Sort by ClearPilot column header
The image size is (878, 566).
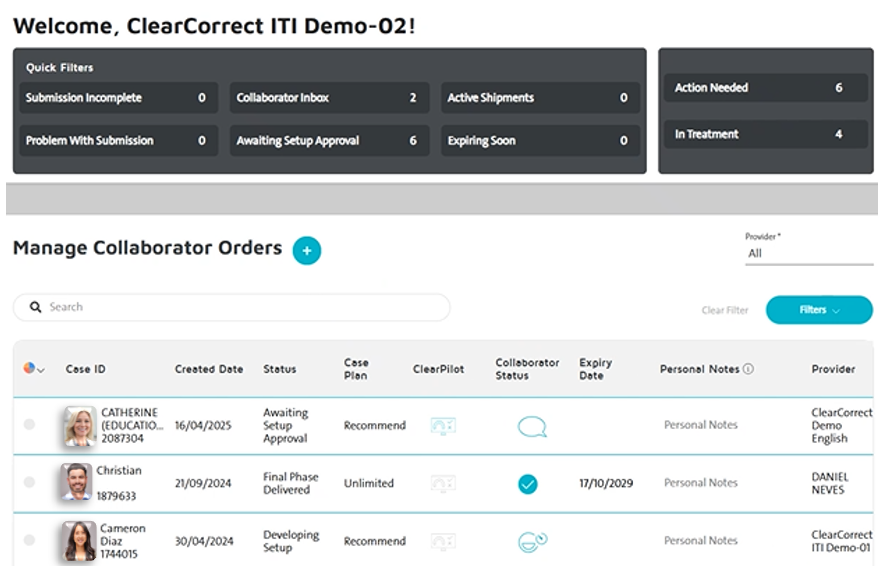point(438,369)
